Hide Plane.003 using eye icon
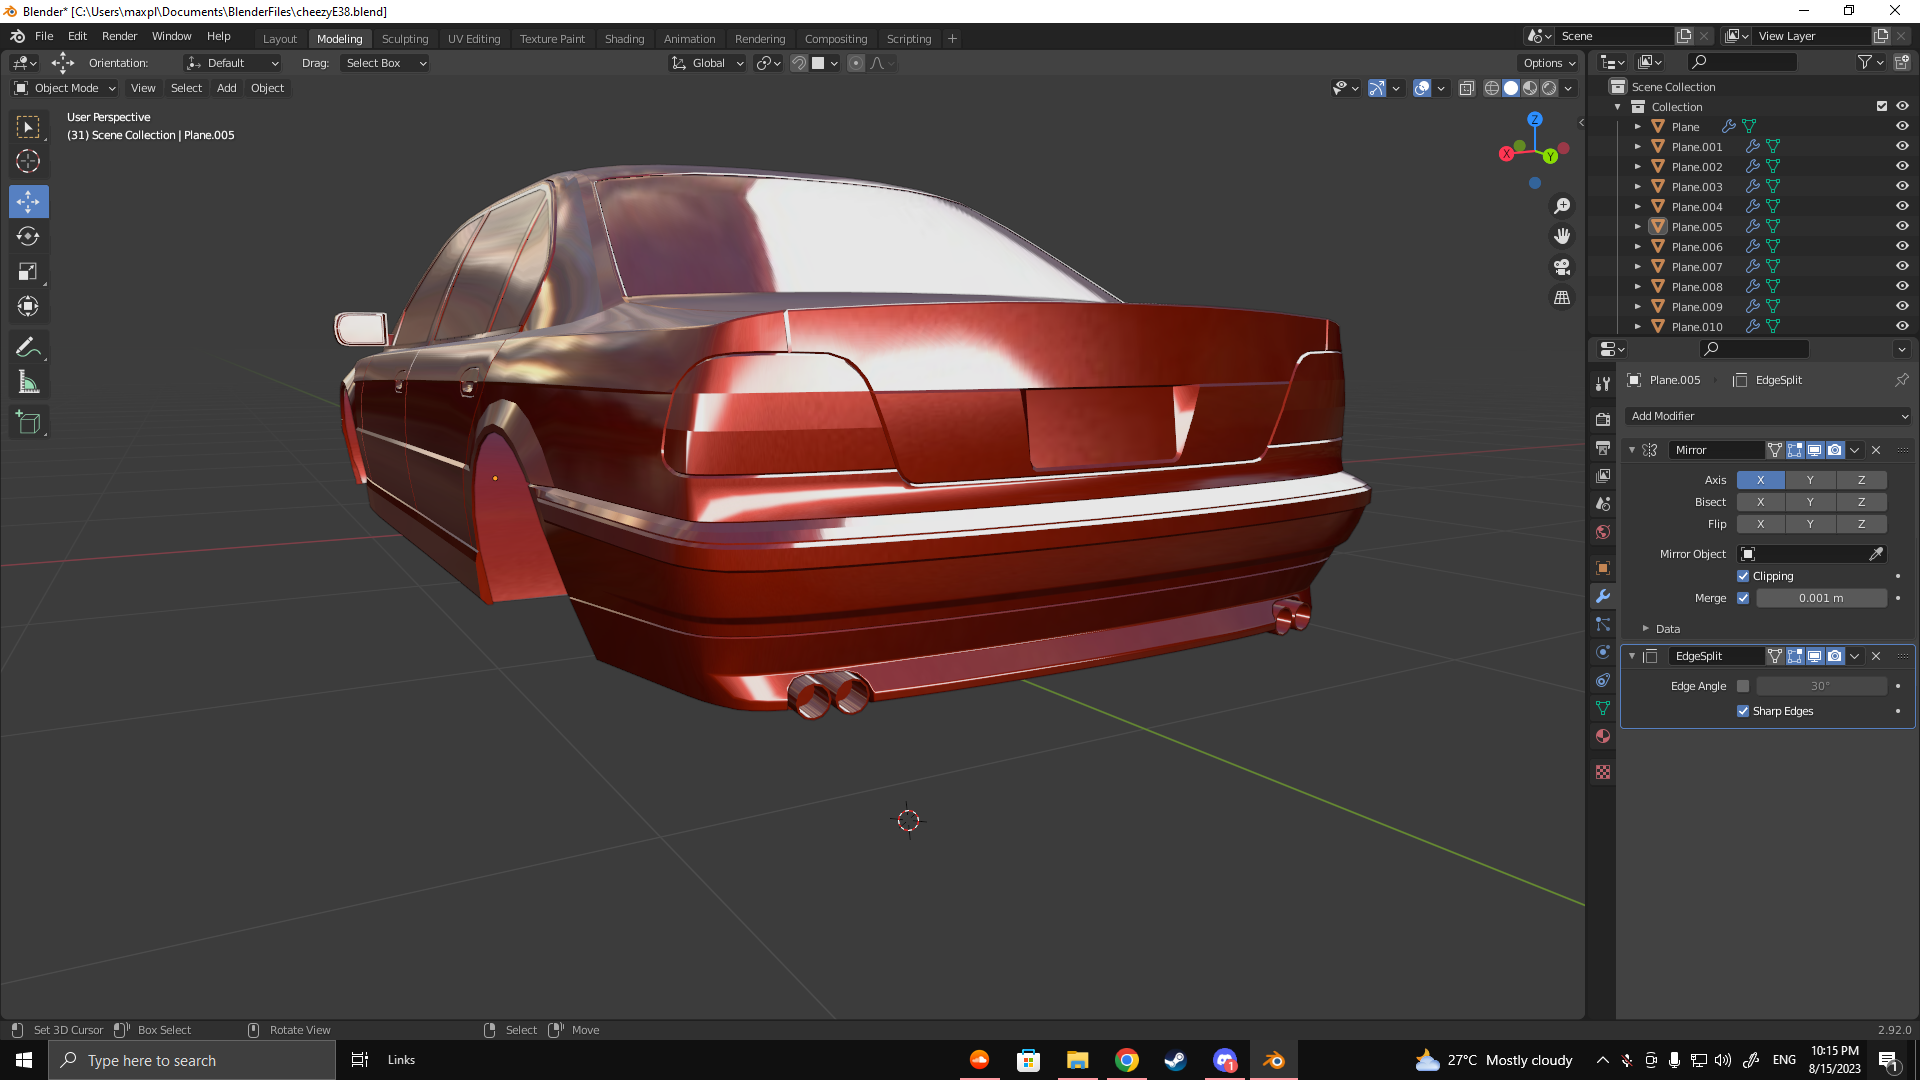Viewport: 1920px width, 1080px height. (1902, 186)
